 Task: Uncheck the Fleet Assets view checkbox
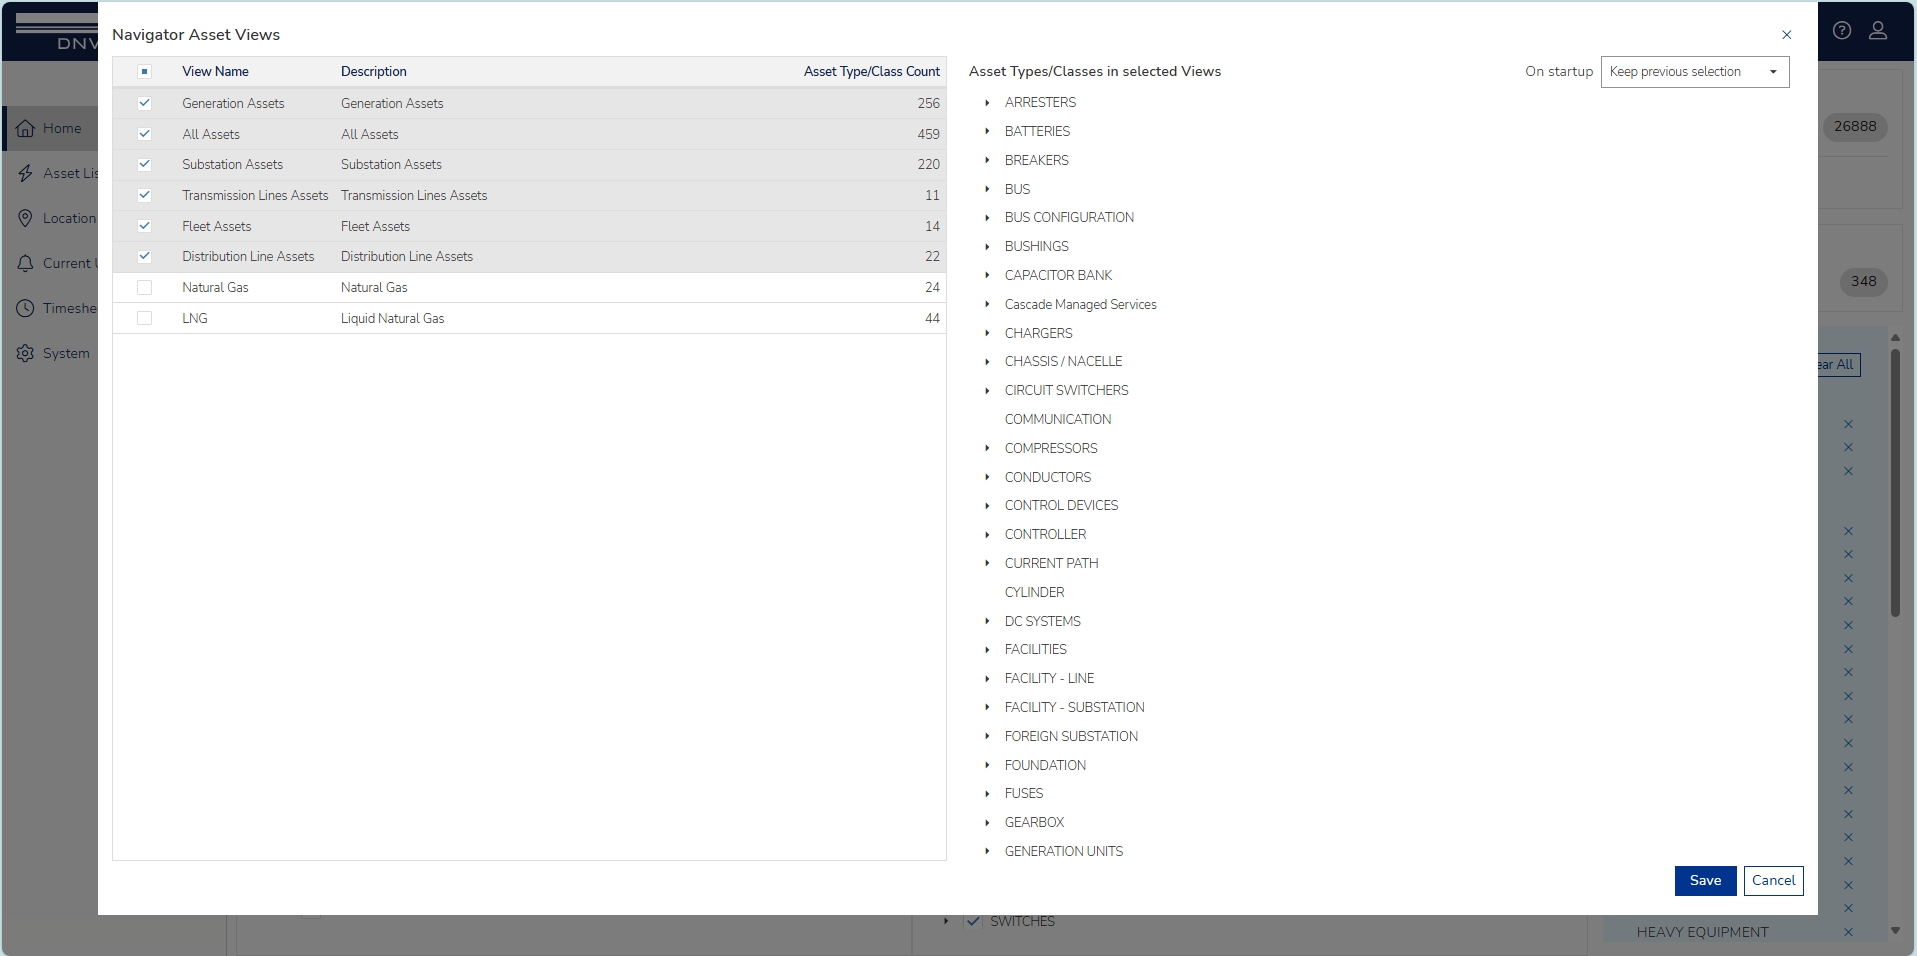point(145,226)
